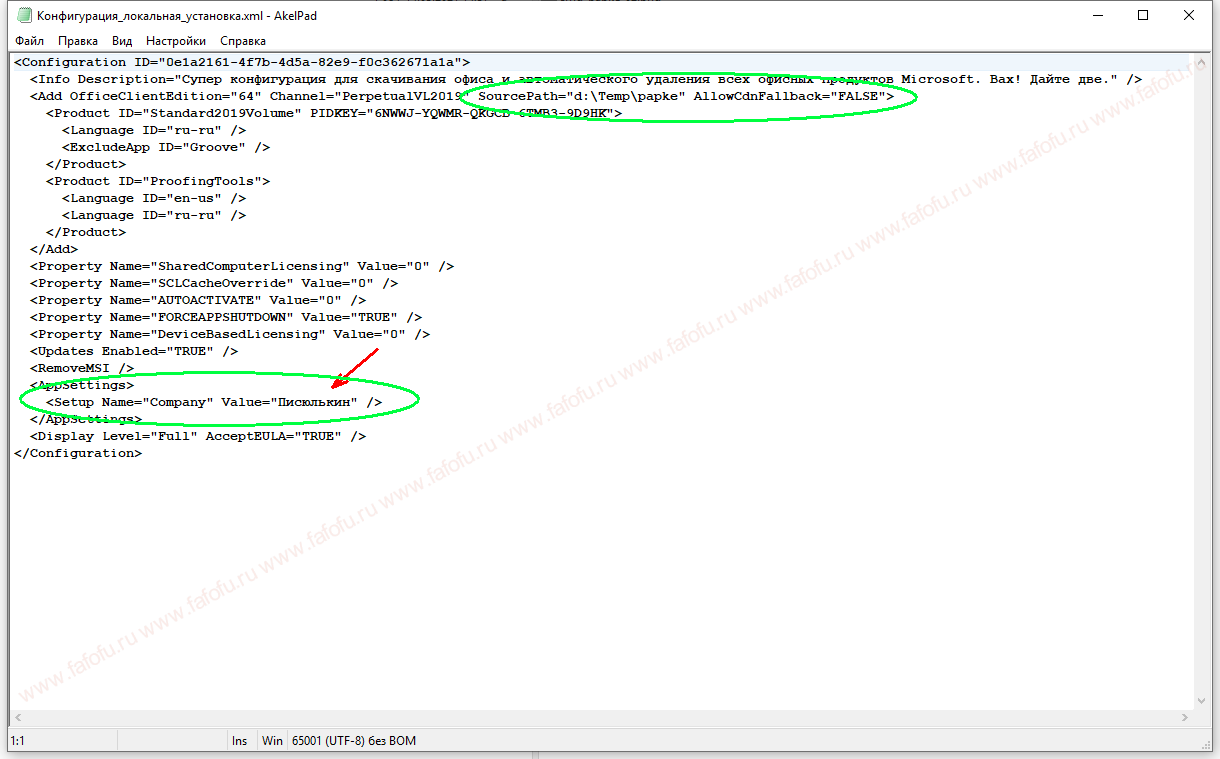Click the Ins mode indicator in status bar

(x=240, y=741)
